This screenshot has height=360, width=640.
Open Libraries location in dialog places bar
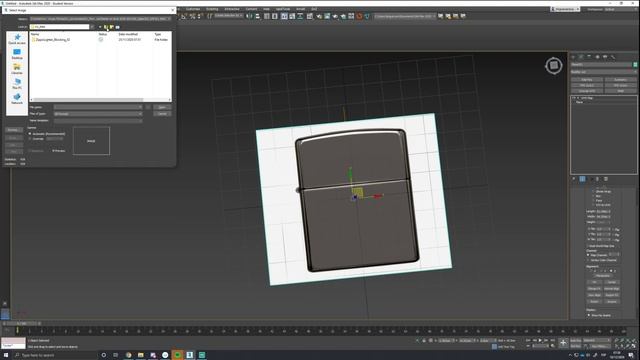(x=17, y=69)
